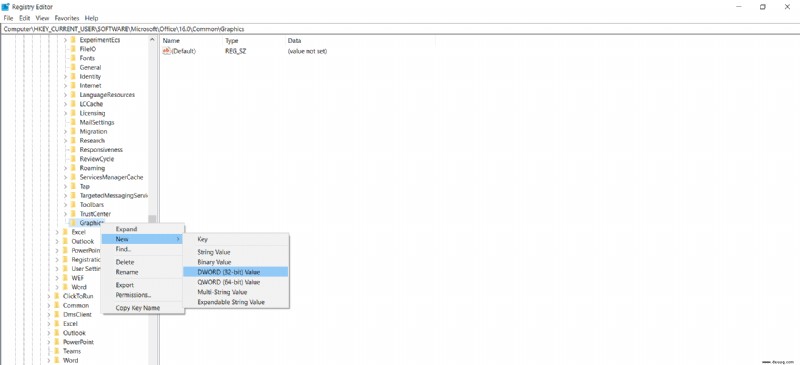Click the Teams folder icon
The width and height of the screenshot is (800, 365).
click(57, 351)
